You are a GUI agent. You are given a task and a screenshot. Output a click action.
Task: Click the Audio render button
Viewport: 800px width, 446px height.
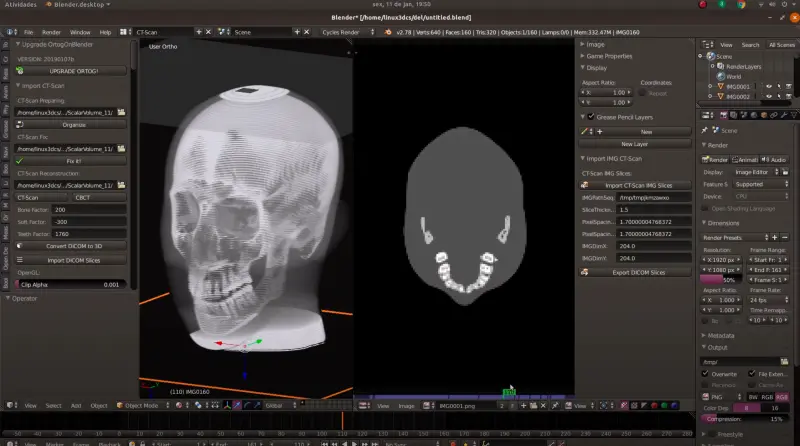click(x=774, y=160)
